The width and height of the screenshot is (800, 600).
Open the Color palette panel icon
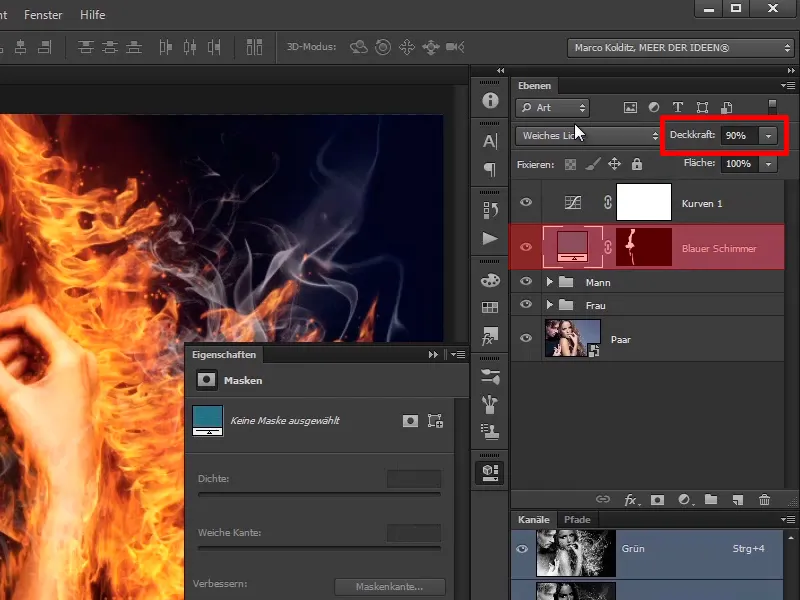(x=490, y=280)
